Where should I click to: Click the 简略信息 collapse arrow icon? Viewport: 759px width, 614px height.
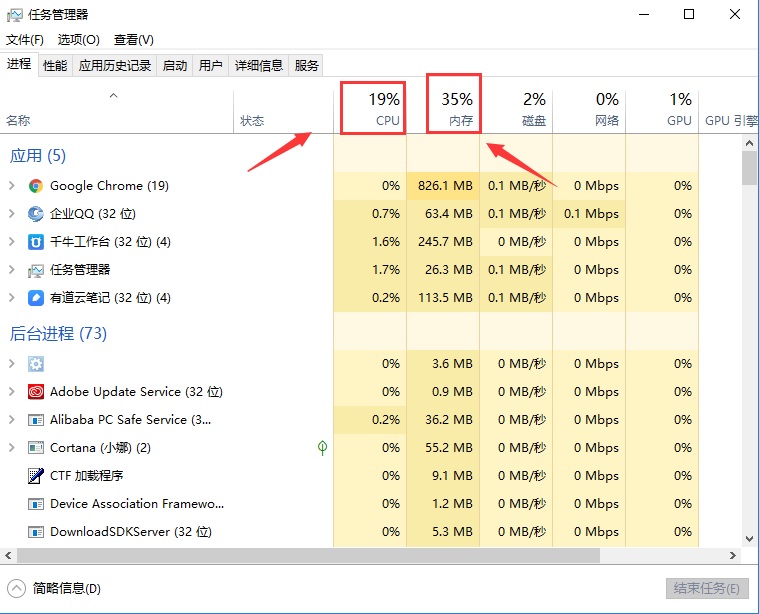(16, 589)
